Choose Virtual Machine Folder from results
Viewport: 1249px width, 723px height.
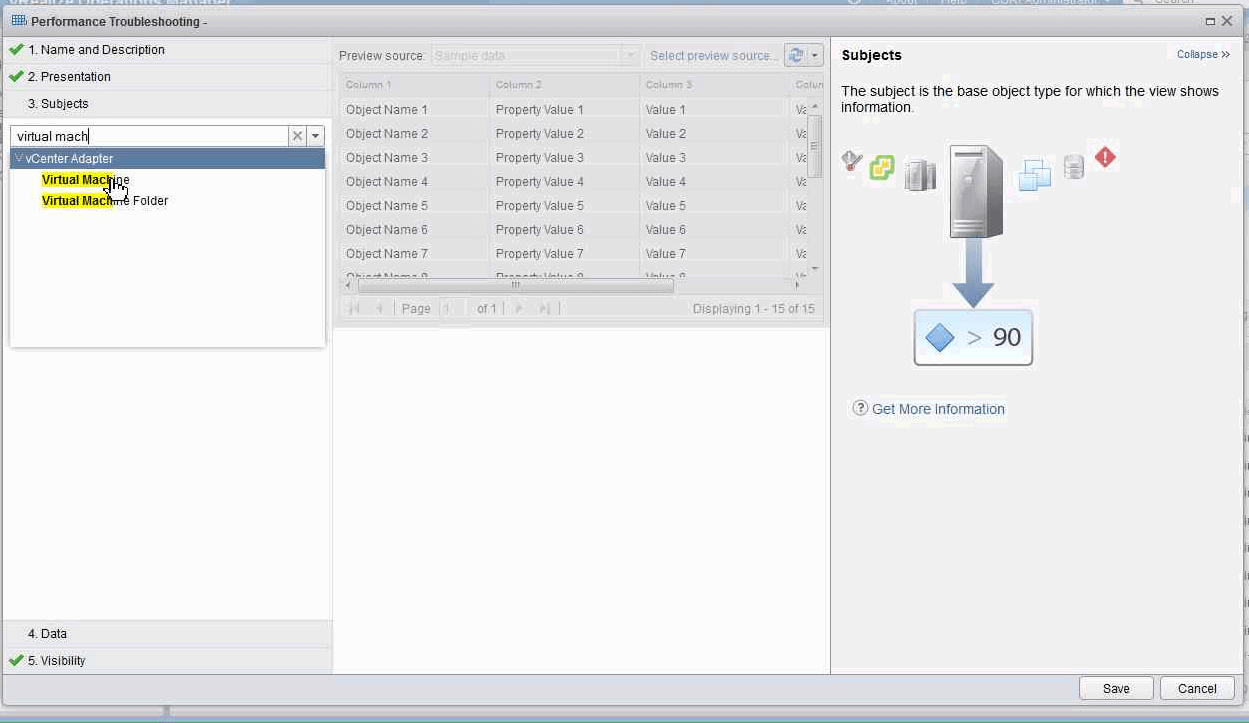105,201
